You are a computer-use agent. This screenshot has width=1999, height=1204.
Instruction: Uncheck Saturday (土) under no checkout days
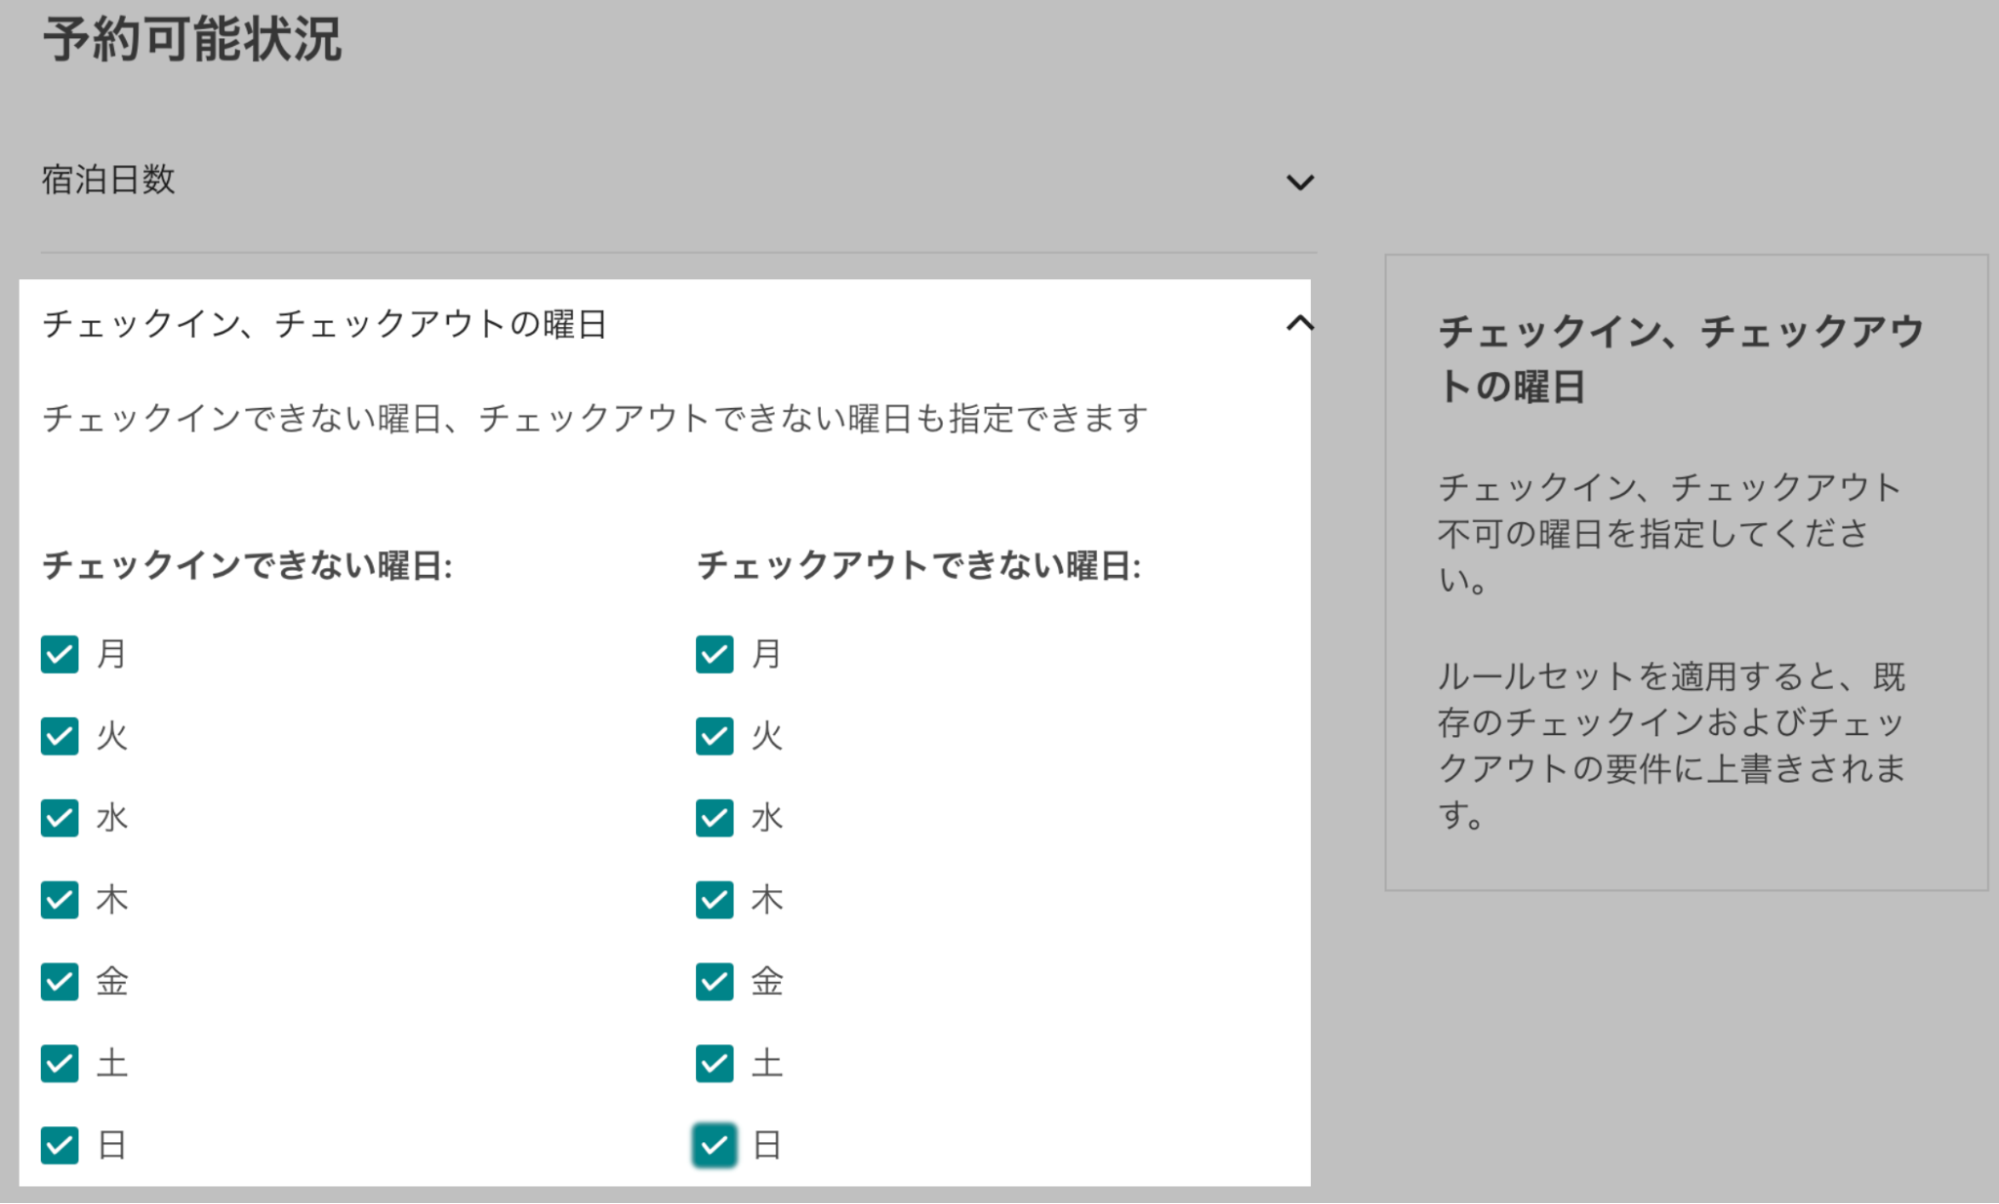coord(714,1063)
